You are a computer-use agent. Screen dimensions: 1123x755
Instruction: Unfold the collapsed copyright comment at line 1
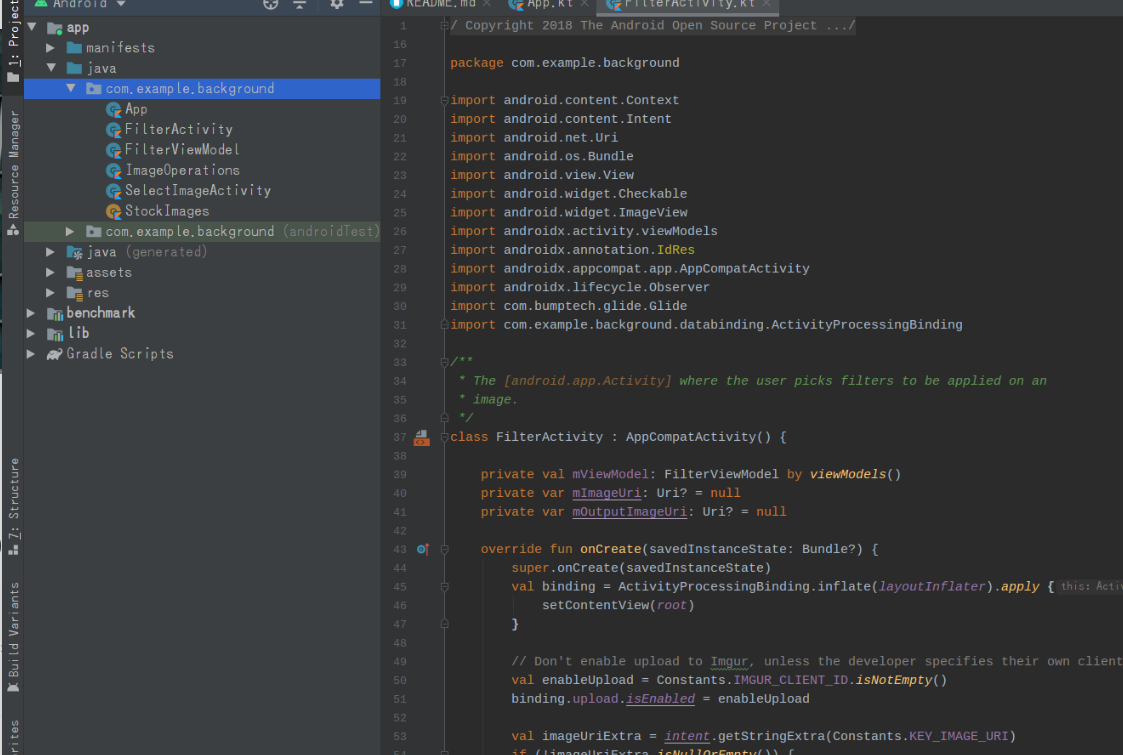tap(444, 26)
